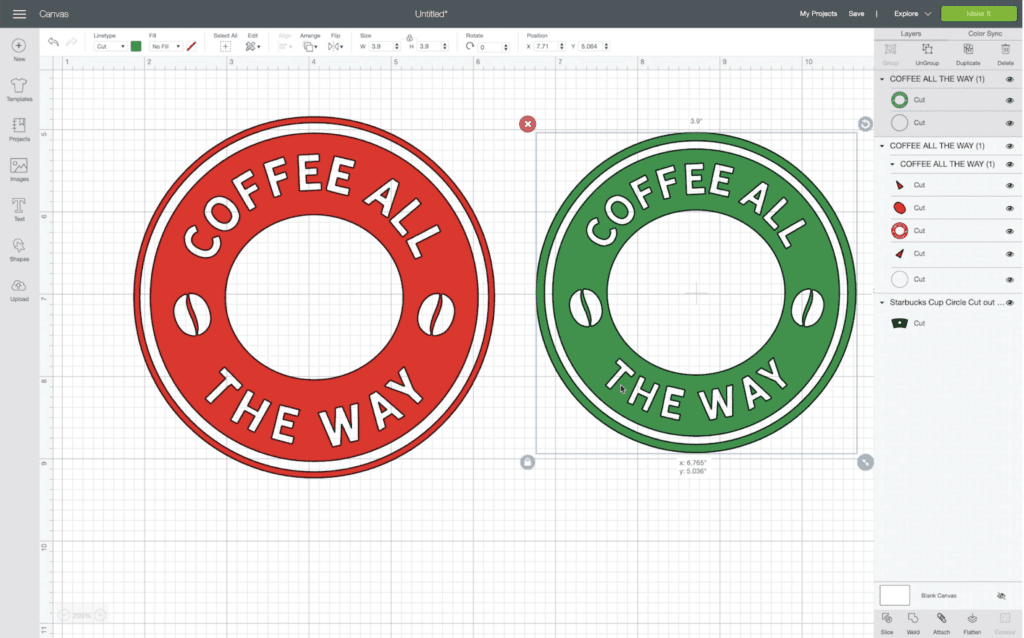This screenshot has width=1024, height=638.
Task: Click the green Make It button
Action: tap(978, 14)
